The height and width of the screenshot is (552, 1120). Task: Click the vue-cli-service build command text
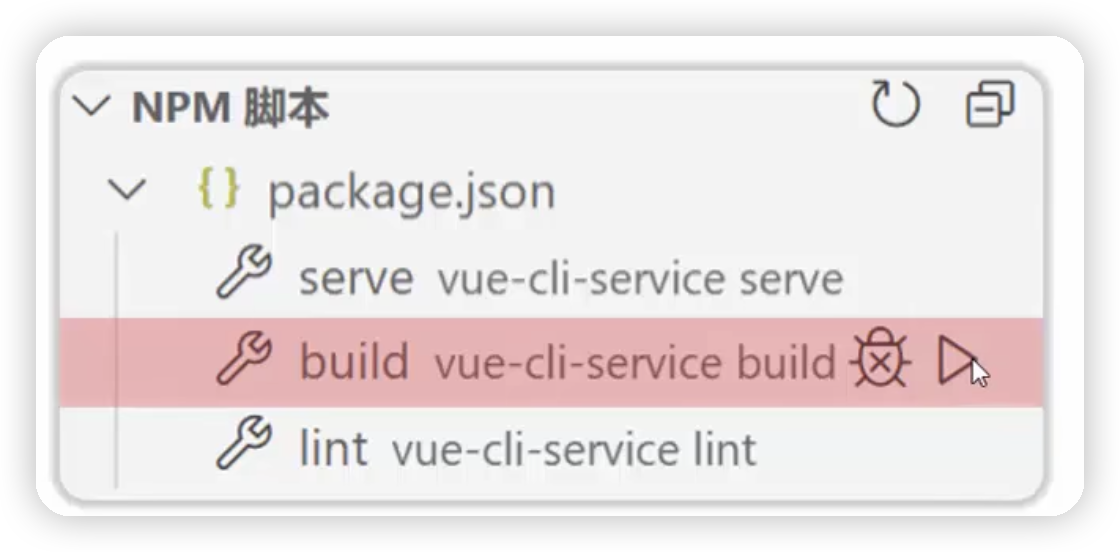(x=635, y=363)
